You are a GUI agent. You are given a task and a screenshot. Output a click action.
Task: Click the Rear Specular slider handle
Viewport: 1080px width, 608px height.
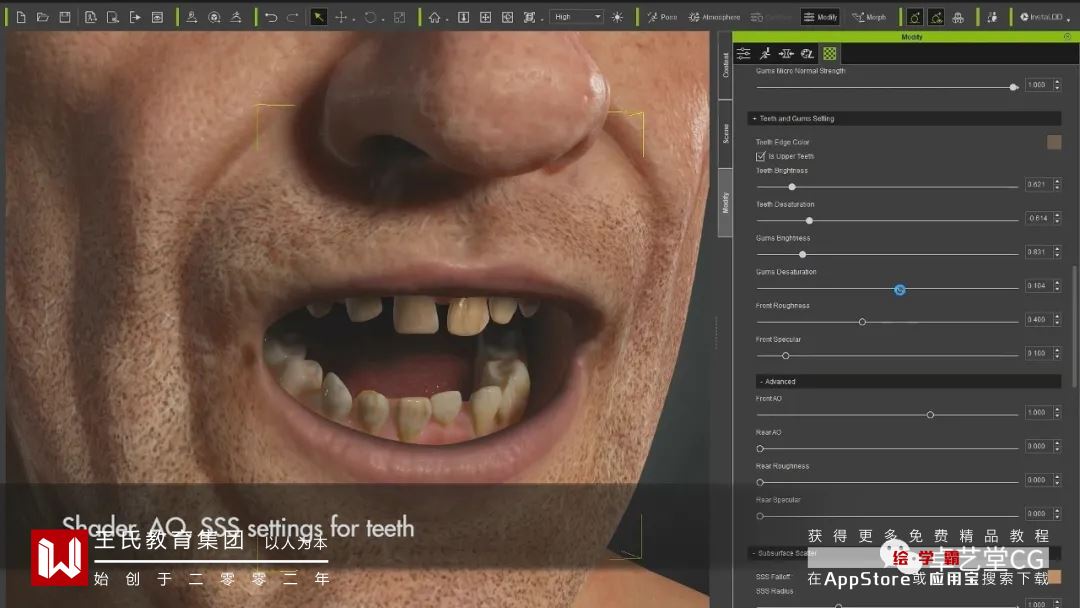760,516
